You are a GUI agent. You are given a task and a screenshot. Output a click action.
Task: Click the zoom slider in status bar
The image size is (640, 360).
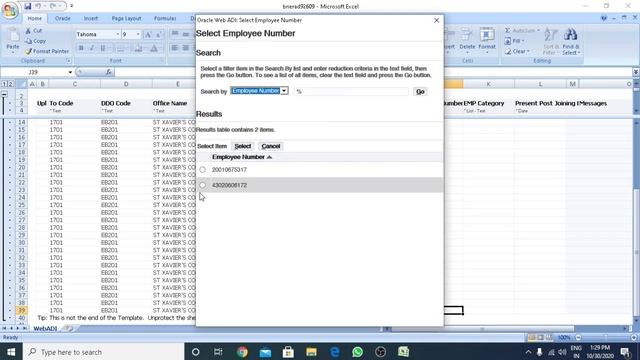click(x=606, y=338)
